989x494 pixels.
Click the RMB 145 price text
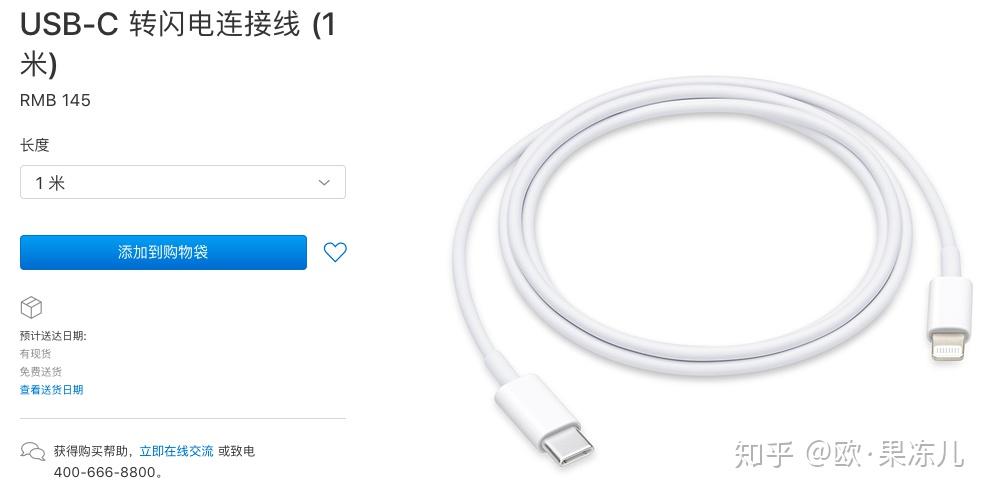coord(56,100)
